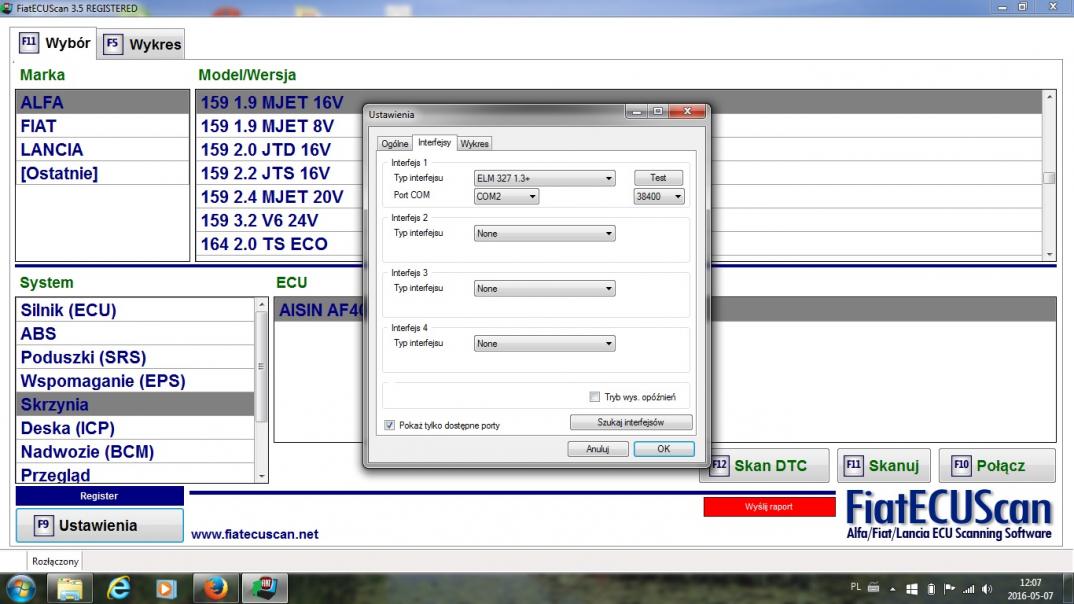
Task: Open main Wykres tab
Action: [141, 44]
